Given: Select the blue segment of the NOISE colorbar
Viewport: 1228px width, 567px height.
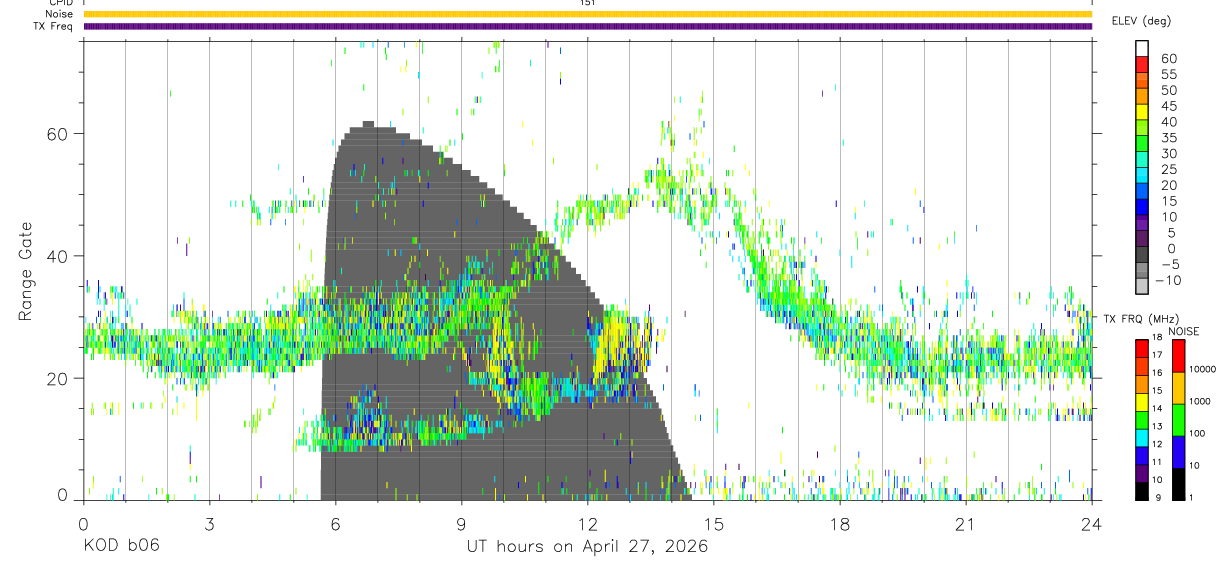Looking at the screenshot, I should [x=1178, y=452].
